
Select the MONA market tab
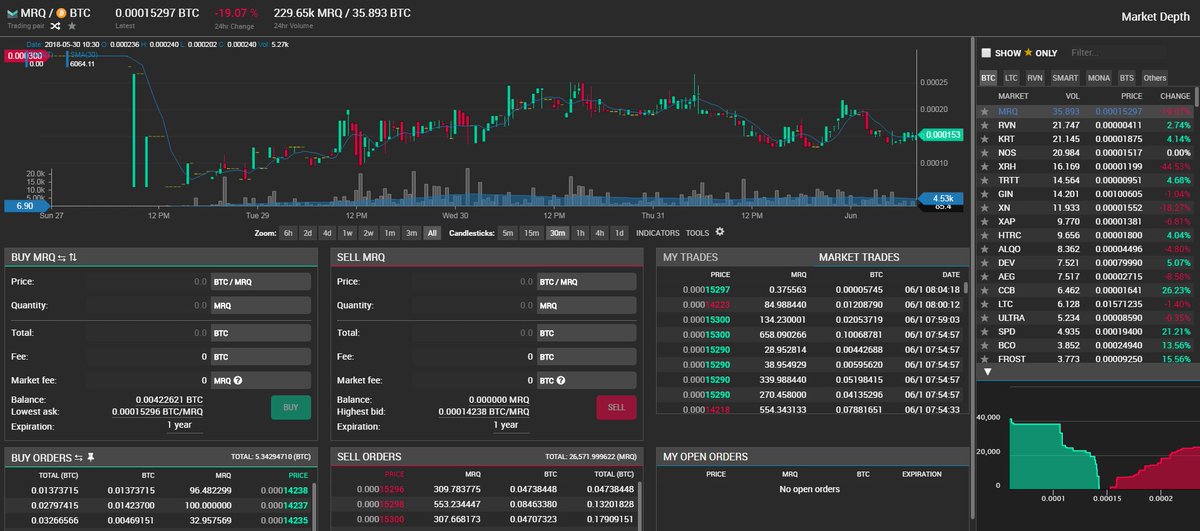[x=1099, y=77]
